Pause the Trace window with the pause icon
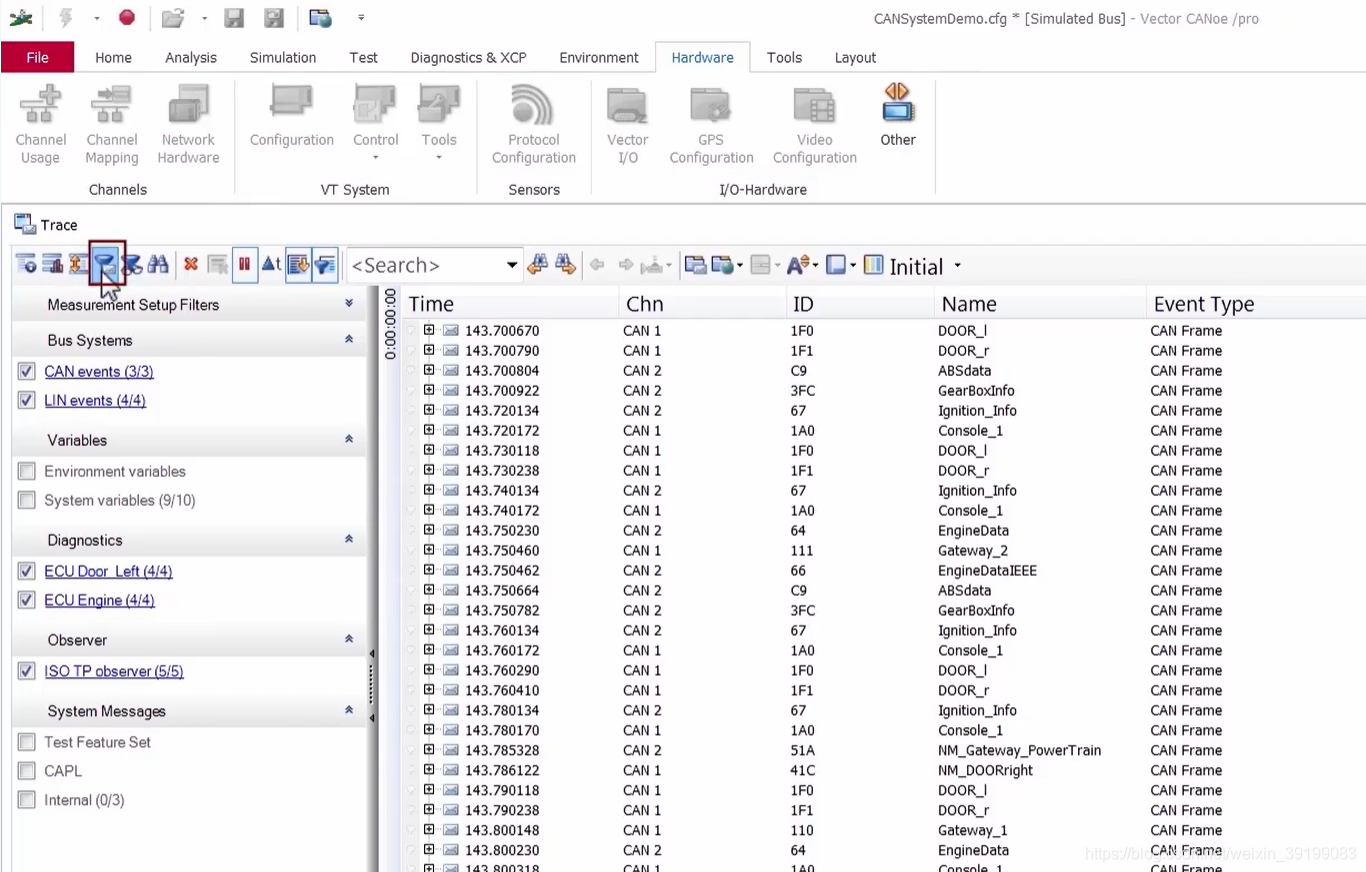The width and height of the screenshot is (1366, 872). [244, 265]
